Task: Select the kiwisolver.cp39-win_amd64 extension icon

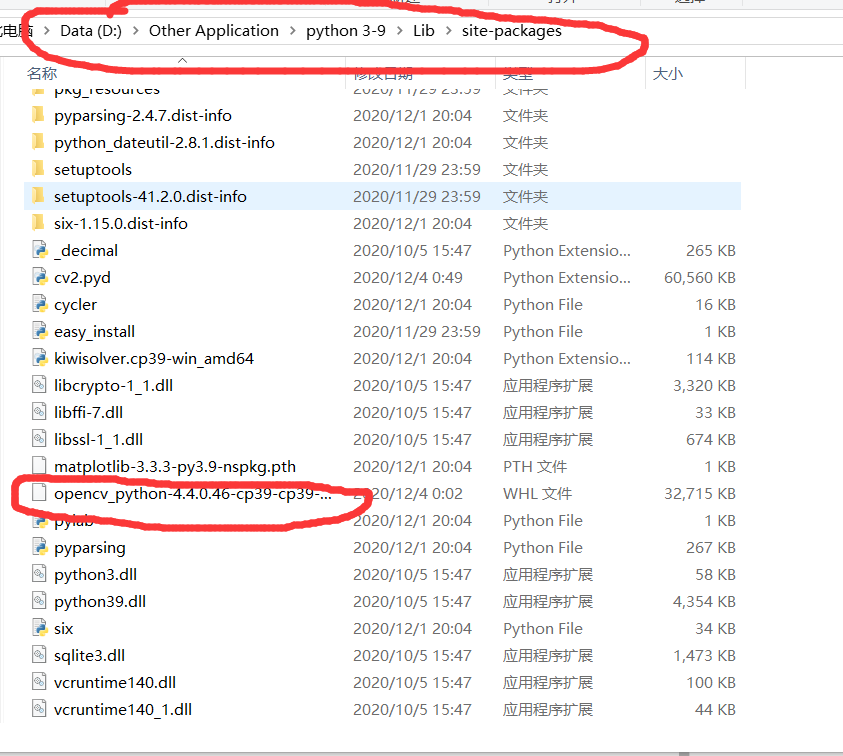Action: coord(38,358)
